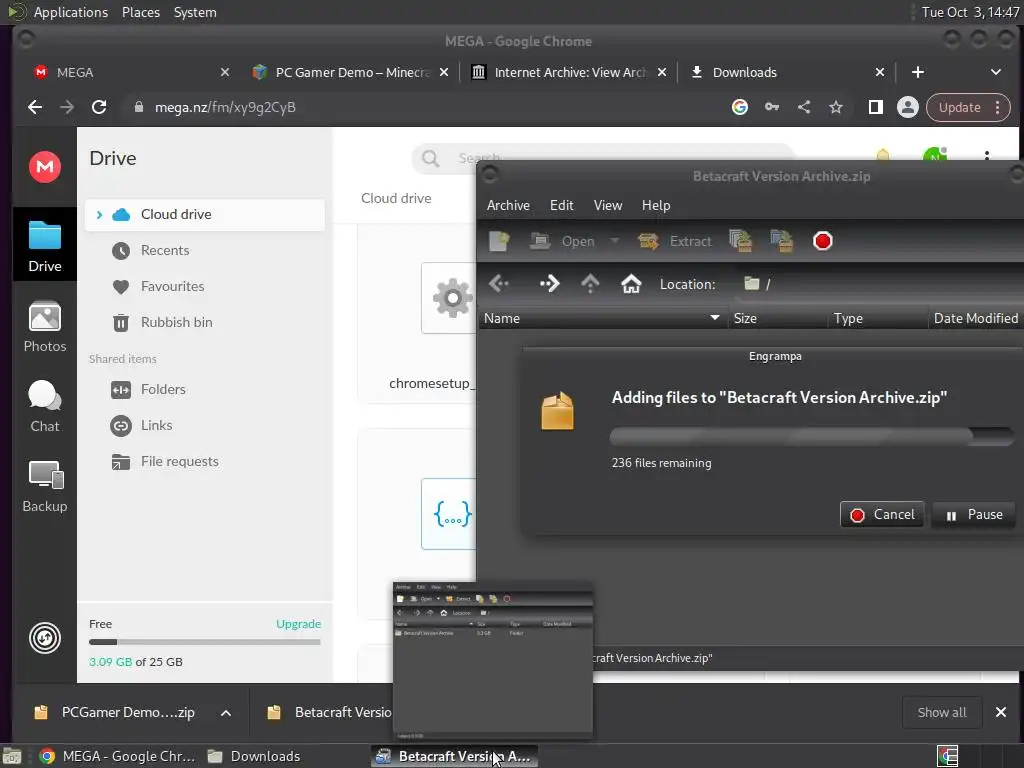
Task: Switch to the Downloads tab
Action: [788, 72]
